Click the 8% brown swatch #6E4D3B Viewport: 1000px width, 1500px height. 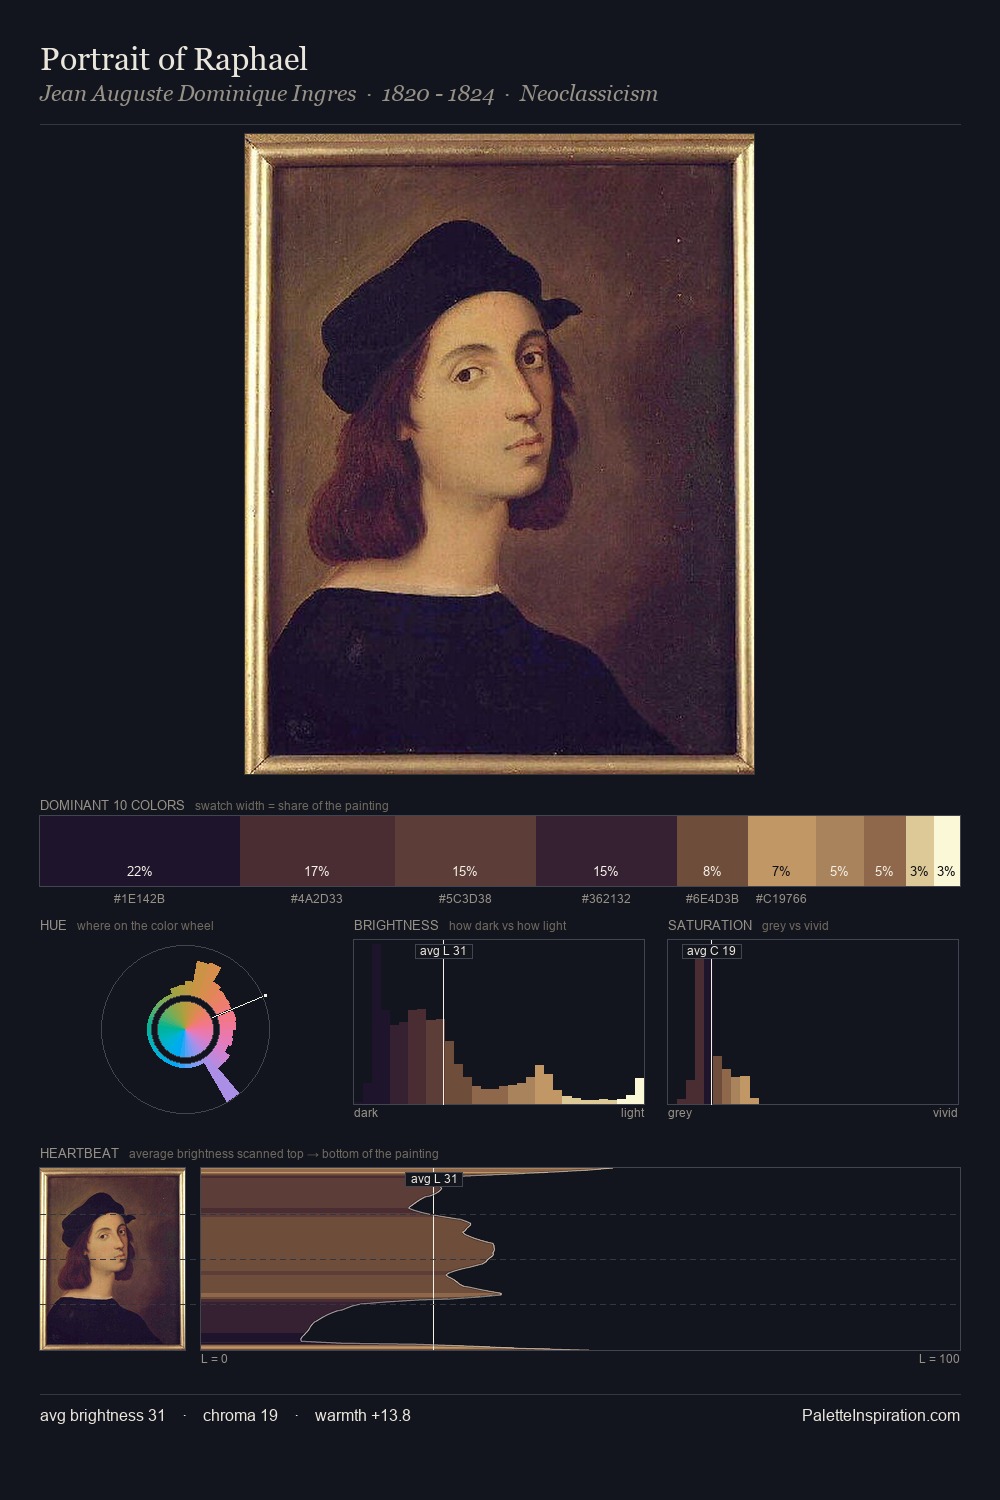tap(712, 851)
